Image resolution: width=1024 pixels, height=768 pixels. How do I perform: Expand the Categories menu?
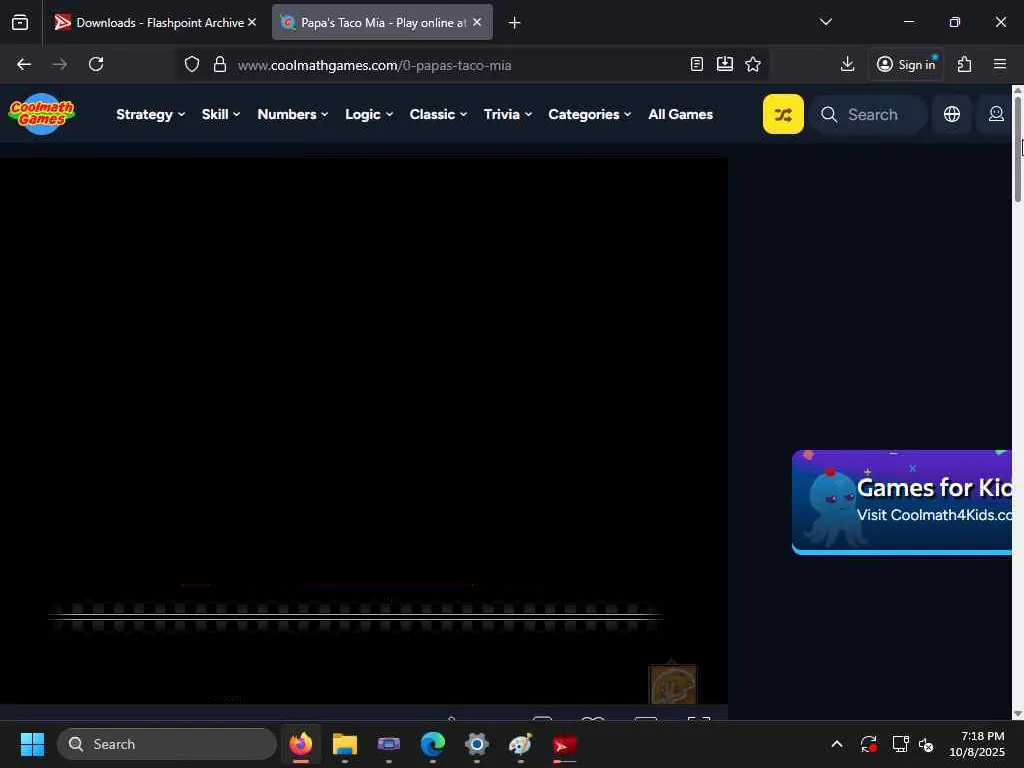(590, 114)
